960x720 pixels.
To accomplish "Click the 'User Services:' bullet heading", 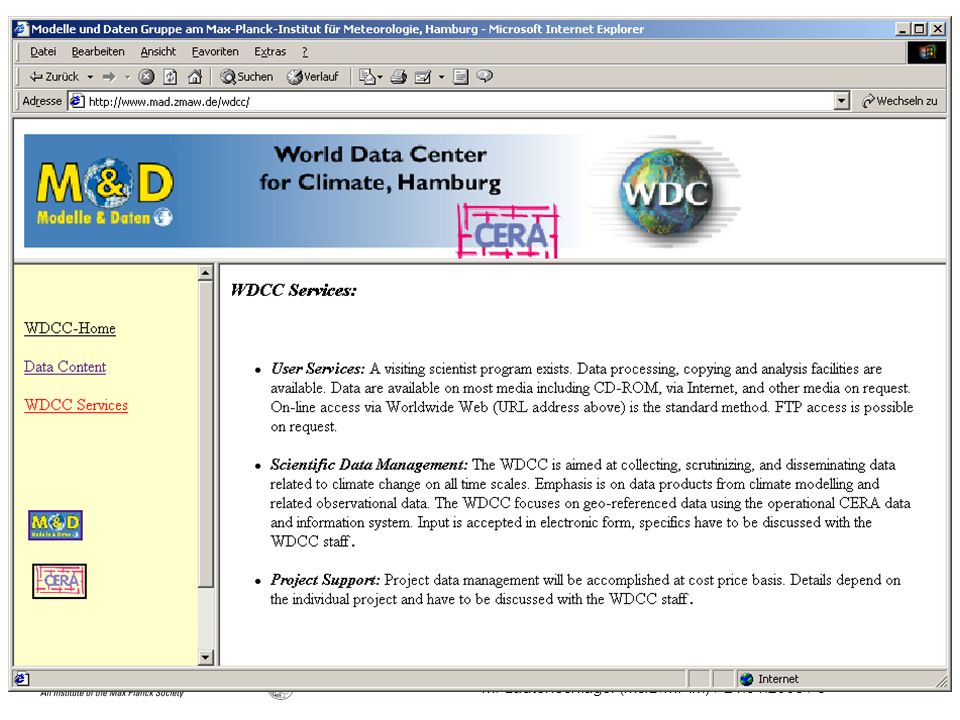I will [318, 369].
